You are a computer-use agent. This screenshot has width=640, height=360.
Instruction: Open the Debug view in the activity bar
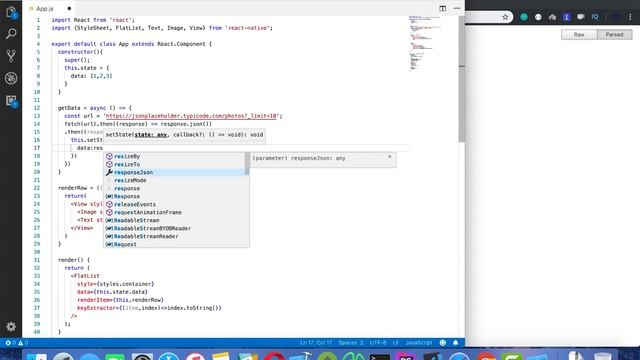(11, 78)
